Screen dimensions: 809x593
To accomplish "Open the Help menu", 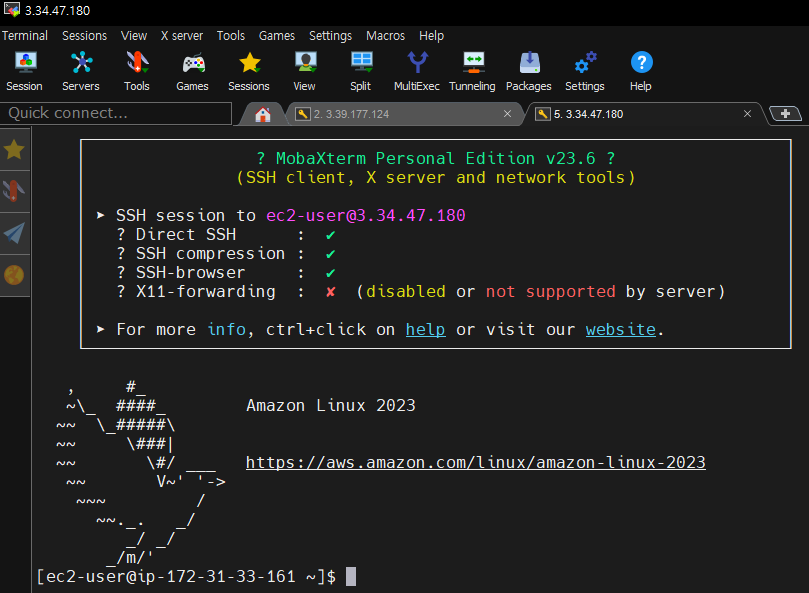I will coord(431,36).
